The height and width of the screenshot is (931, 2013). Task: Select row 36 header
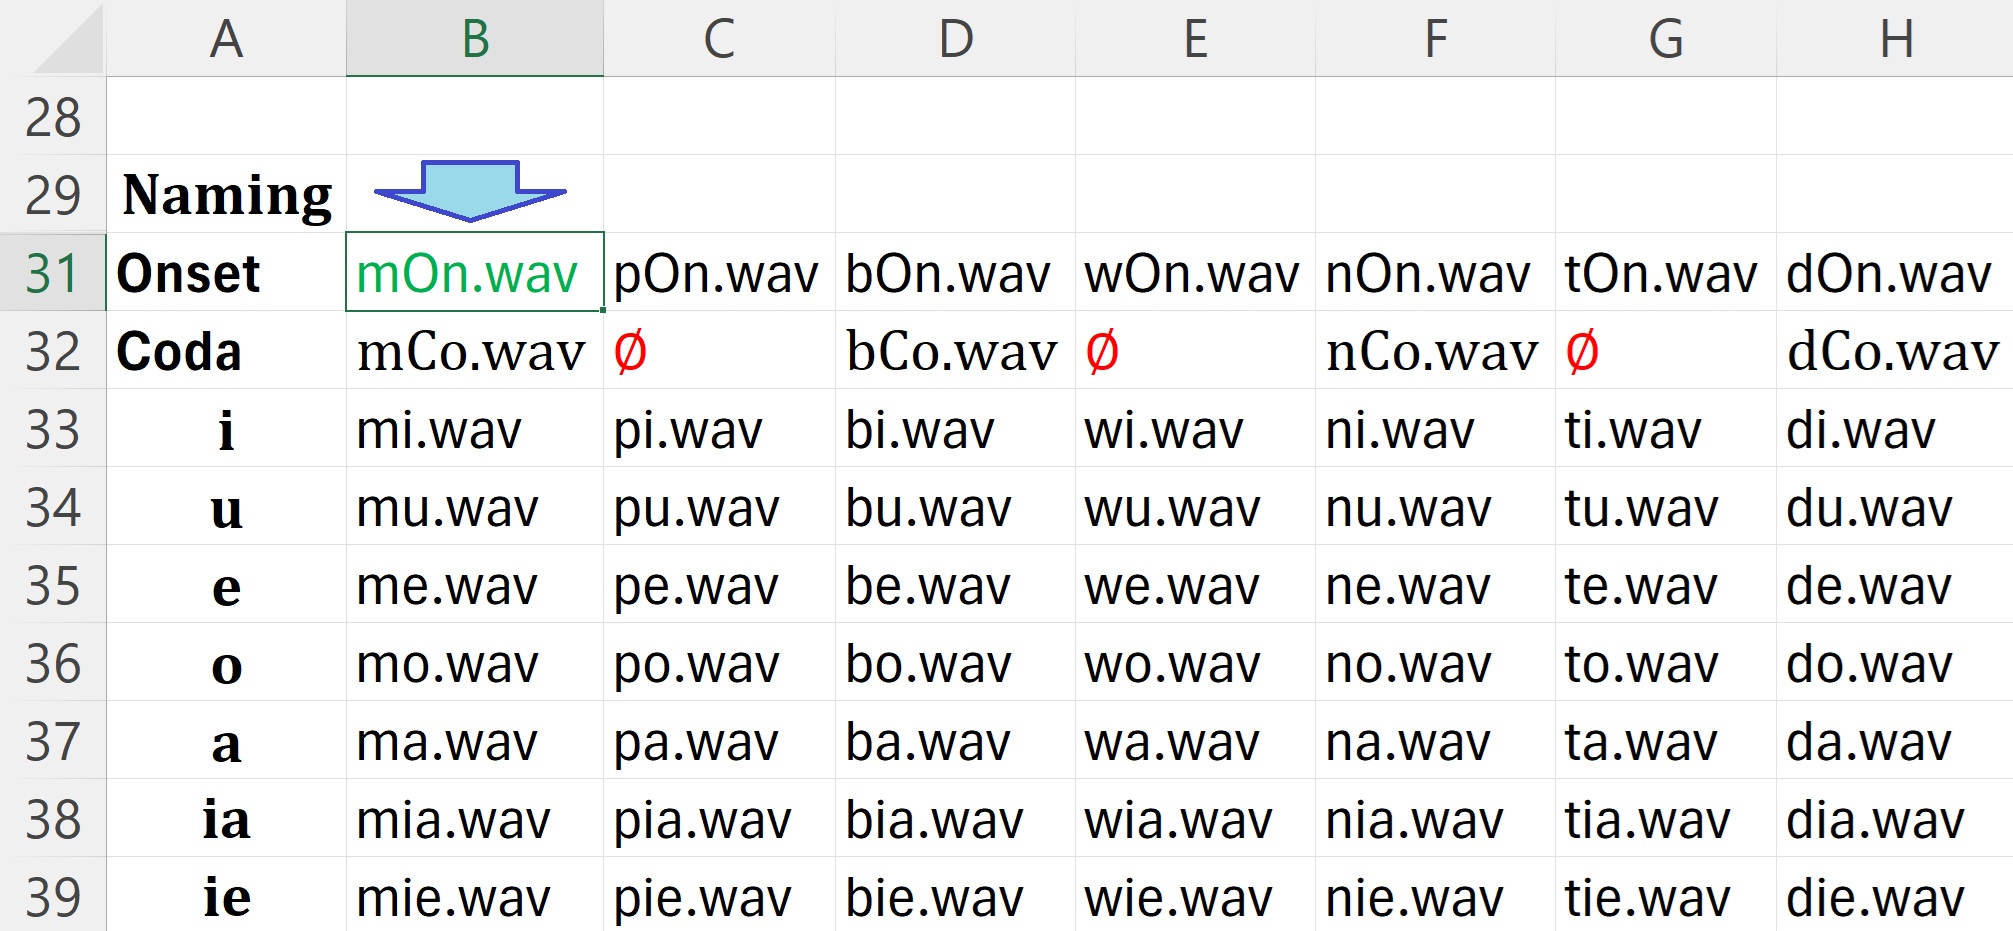53,664
